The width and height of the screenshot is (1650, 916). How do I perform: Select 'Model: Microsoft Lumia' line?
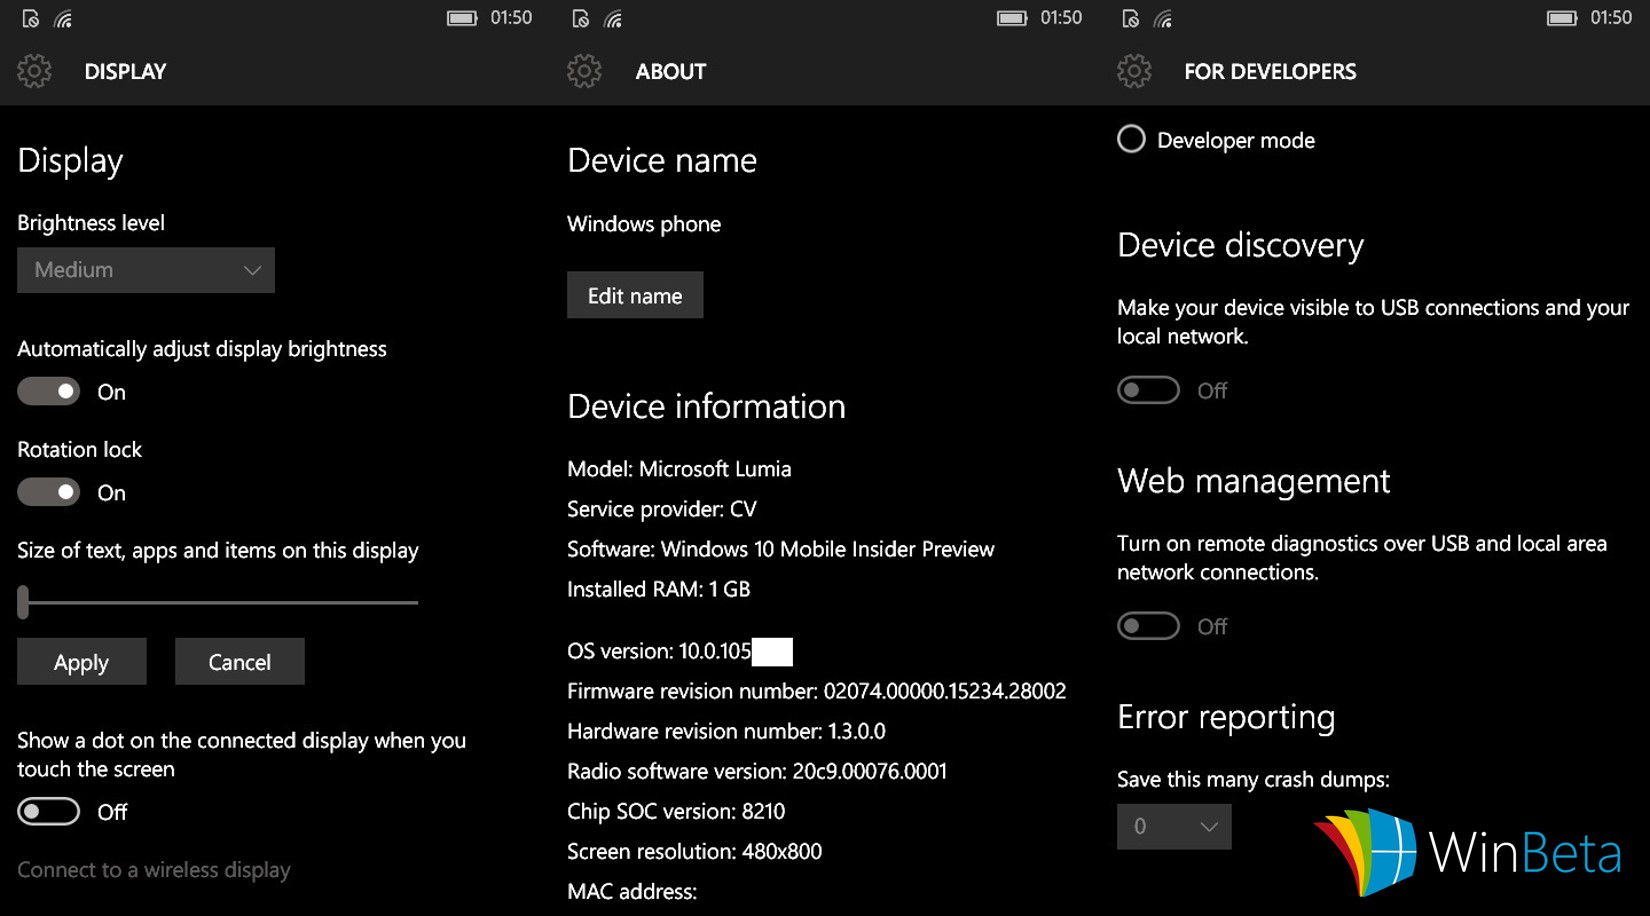point(679,469)
